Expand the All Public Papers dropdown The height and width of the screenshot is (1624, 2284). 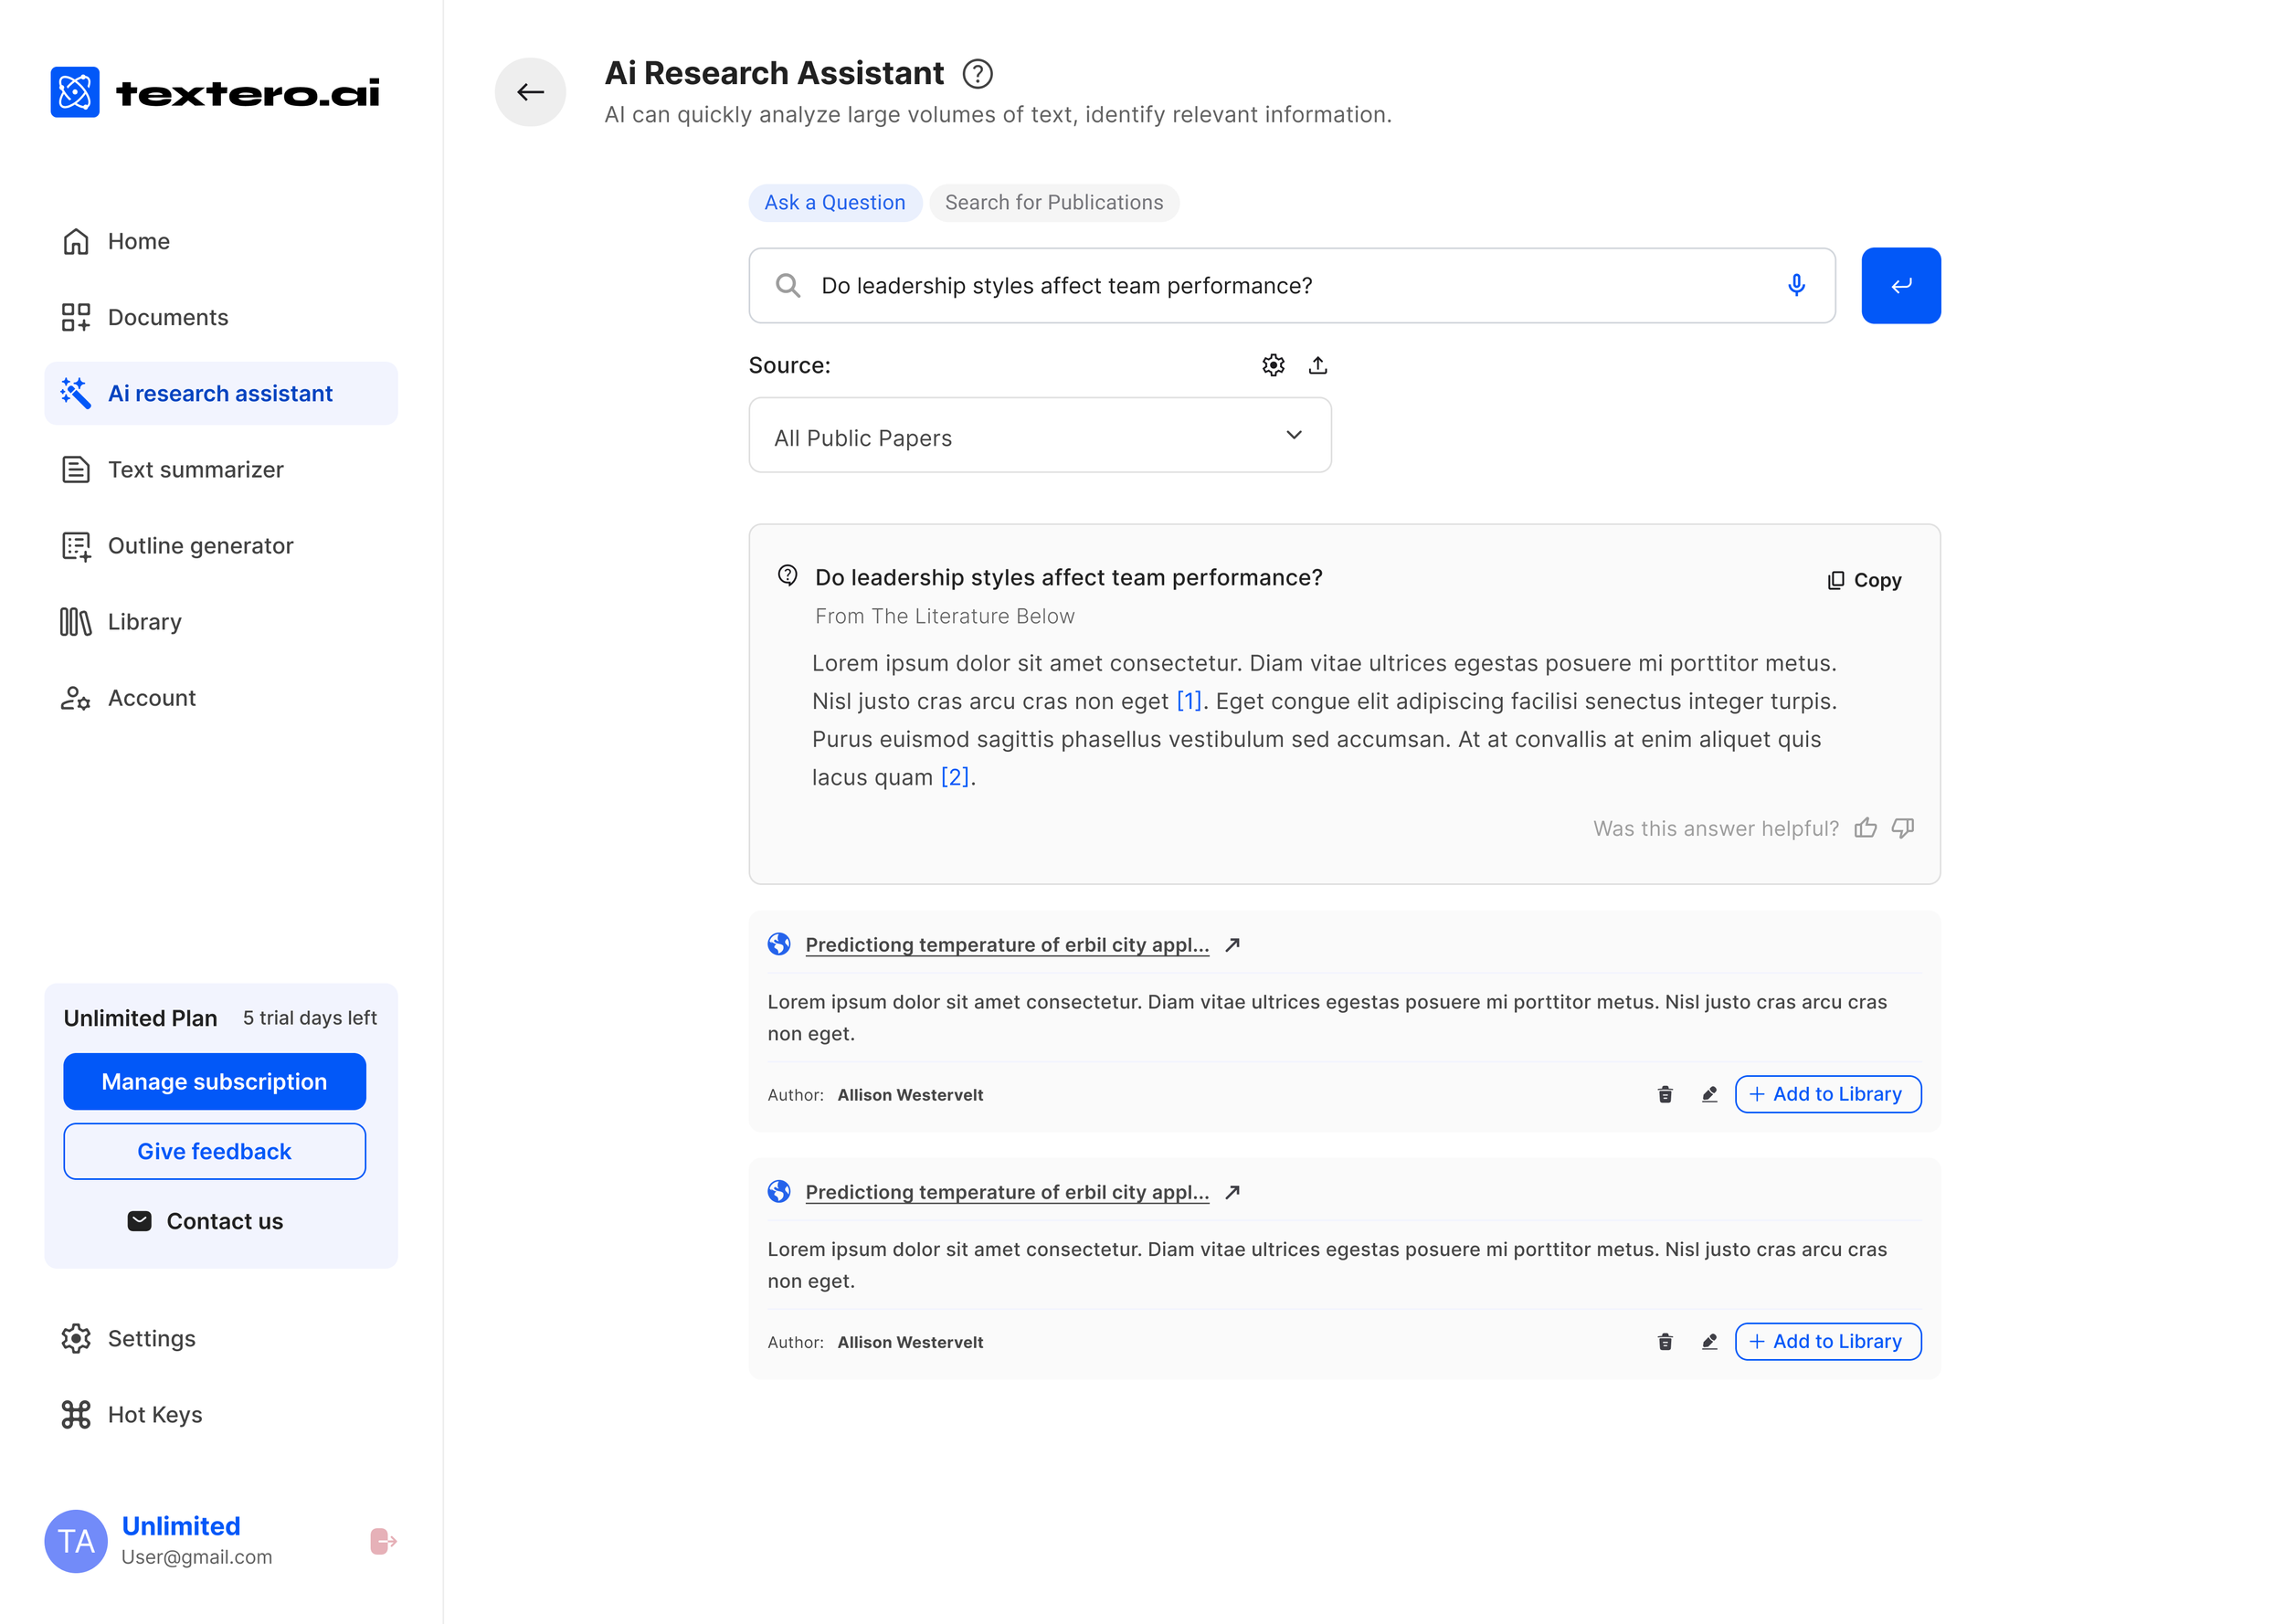point(1040,435)
